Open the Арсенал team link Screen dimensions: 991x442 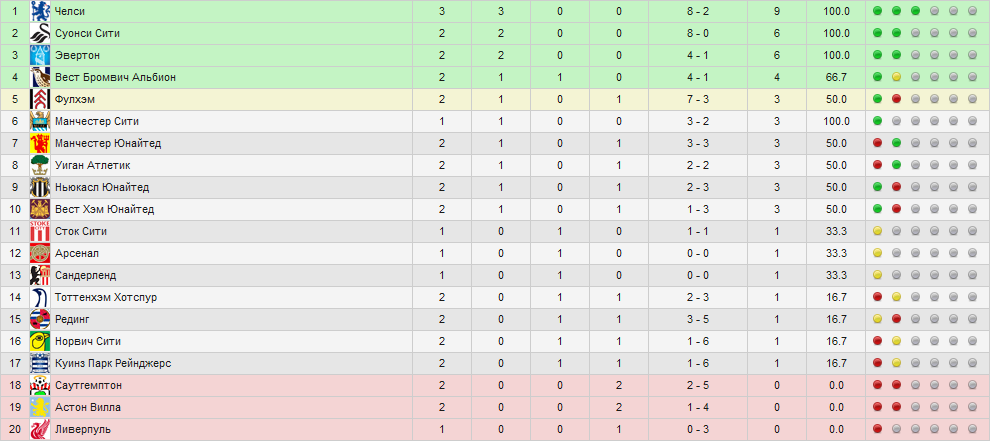pos(77,254)
